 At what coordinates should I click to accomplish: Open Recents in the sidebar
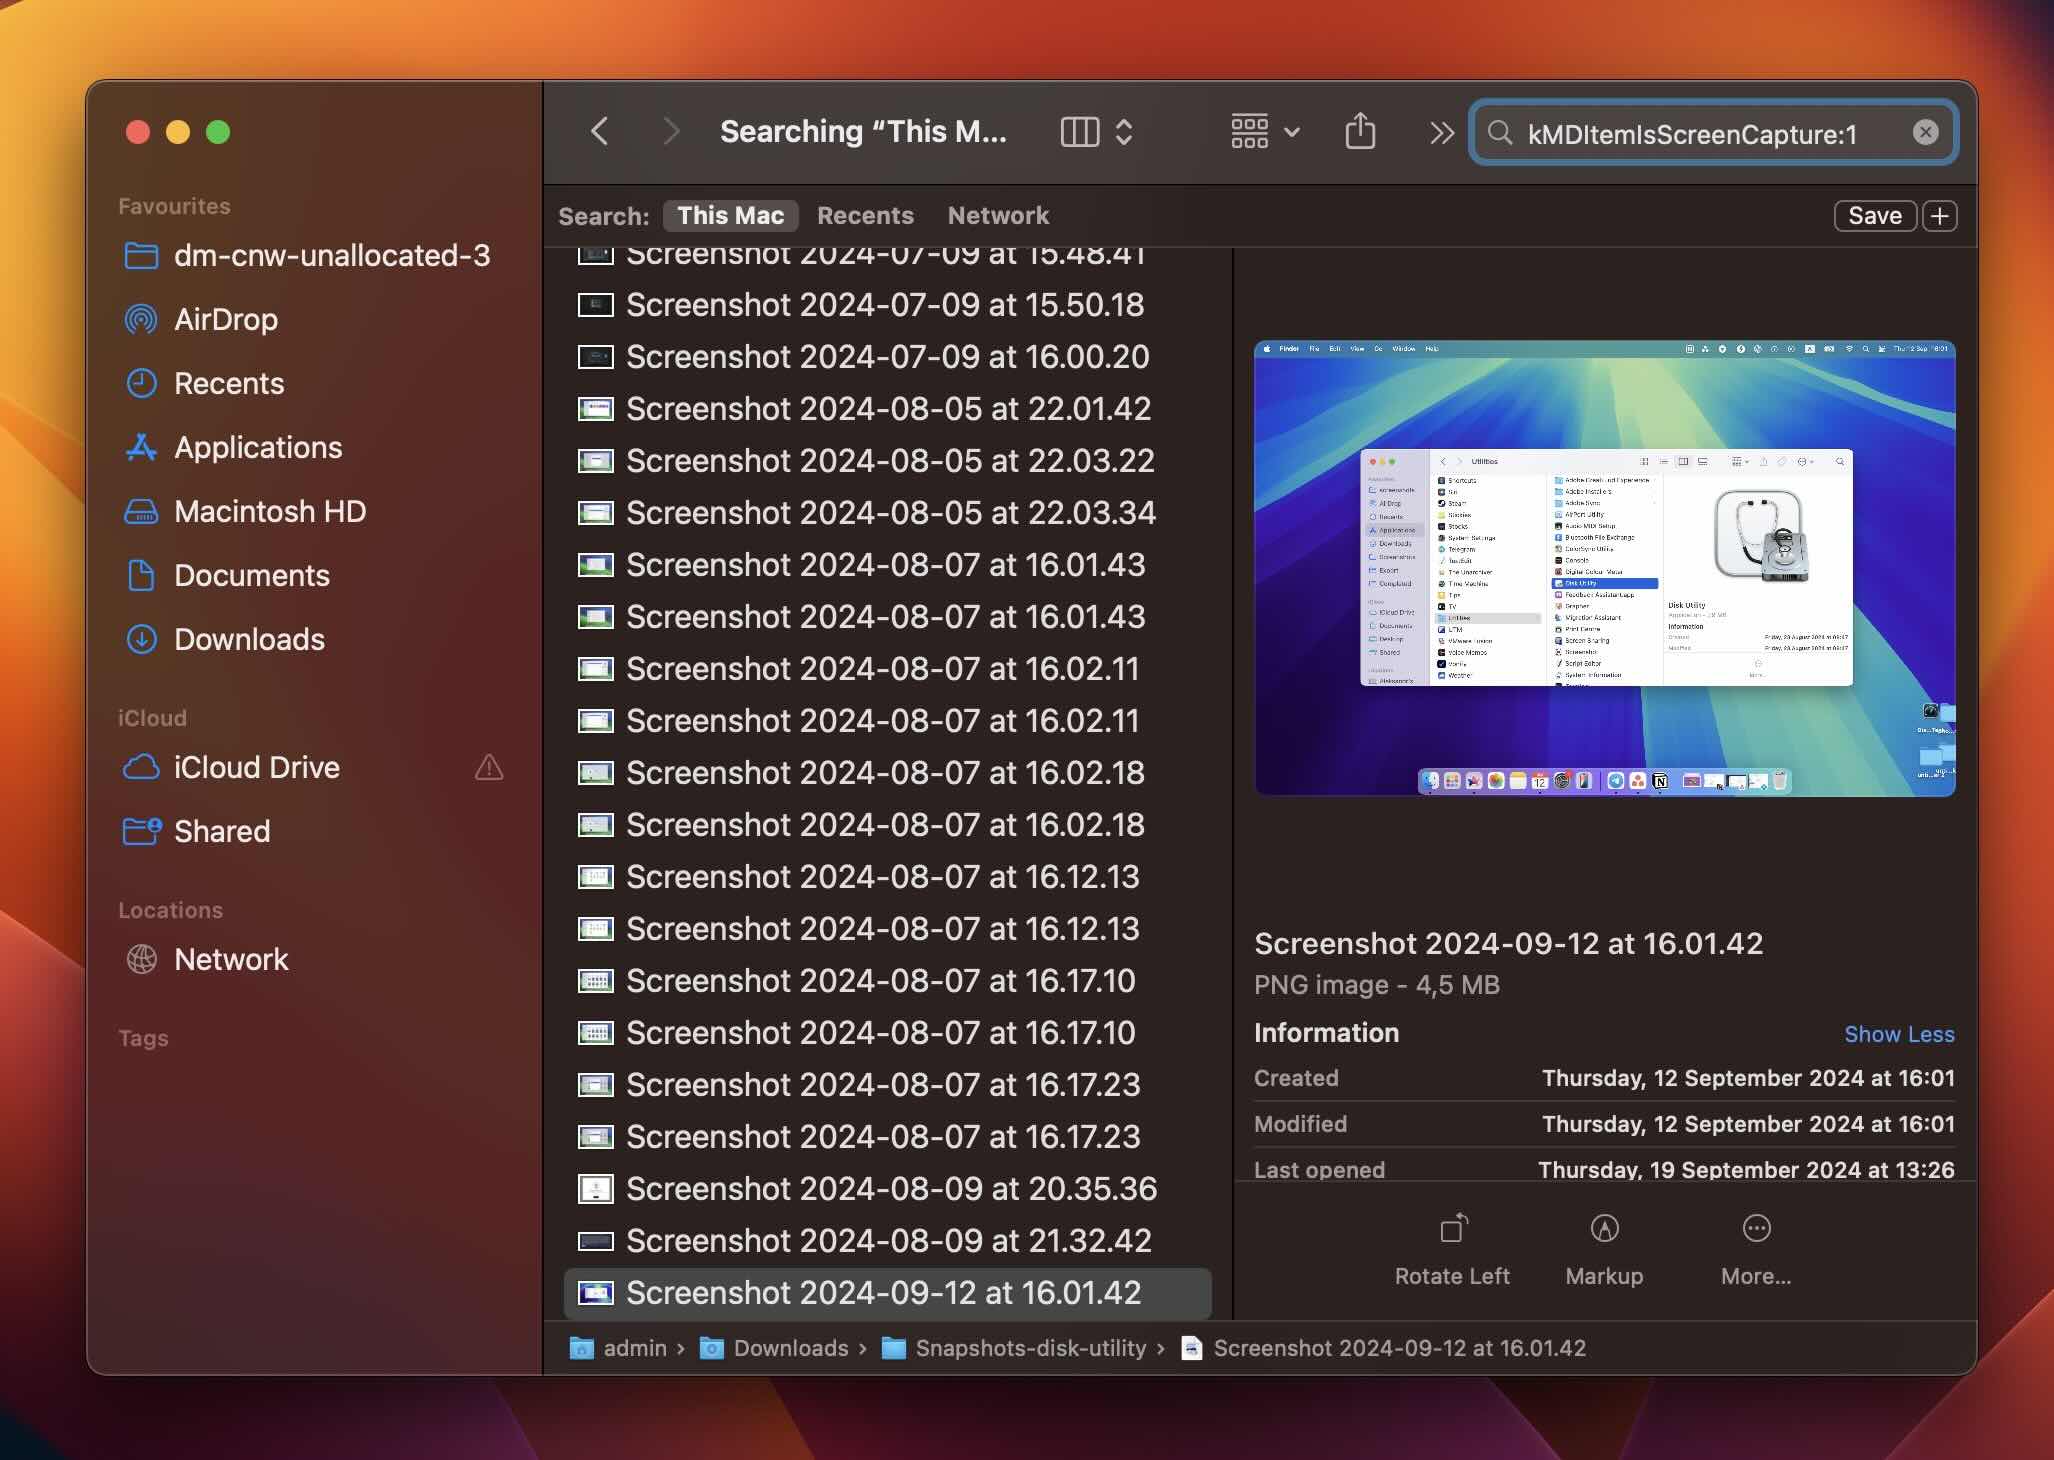click(204, 384)
